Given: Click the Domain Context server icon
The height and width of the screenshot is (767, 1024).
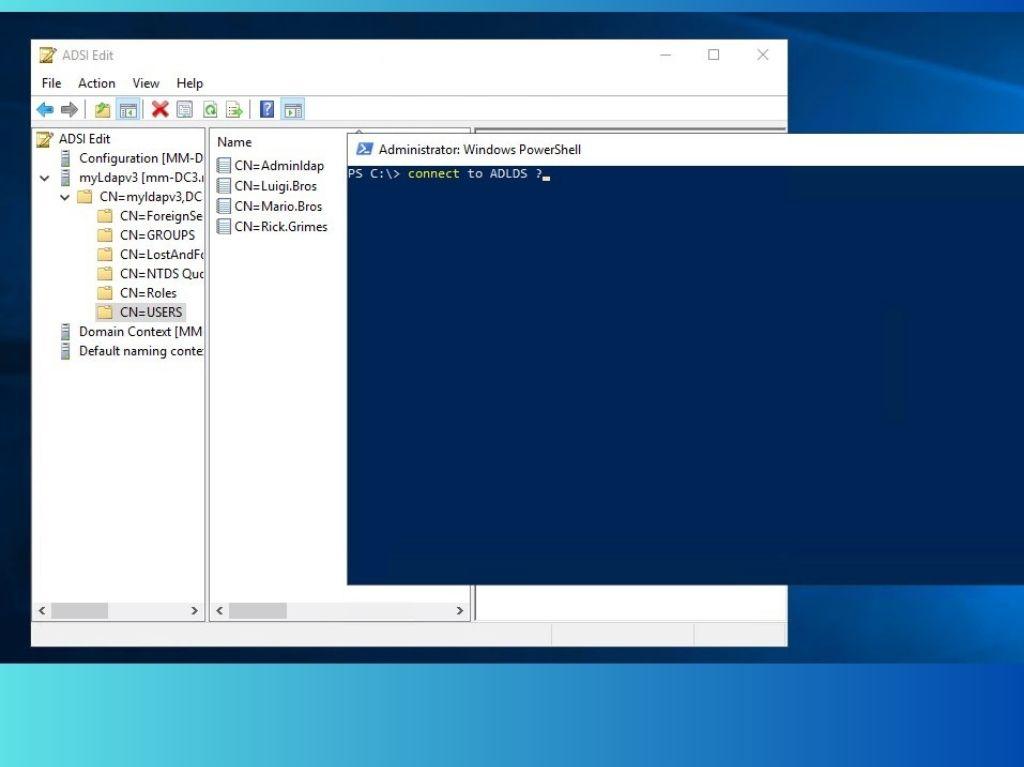Looking at the screenshot, I should [65, 331].
